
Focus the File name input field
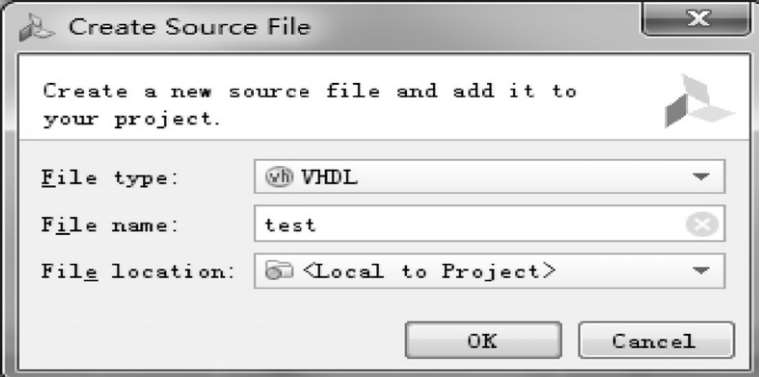(489, 224)
